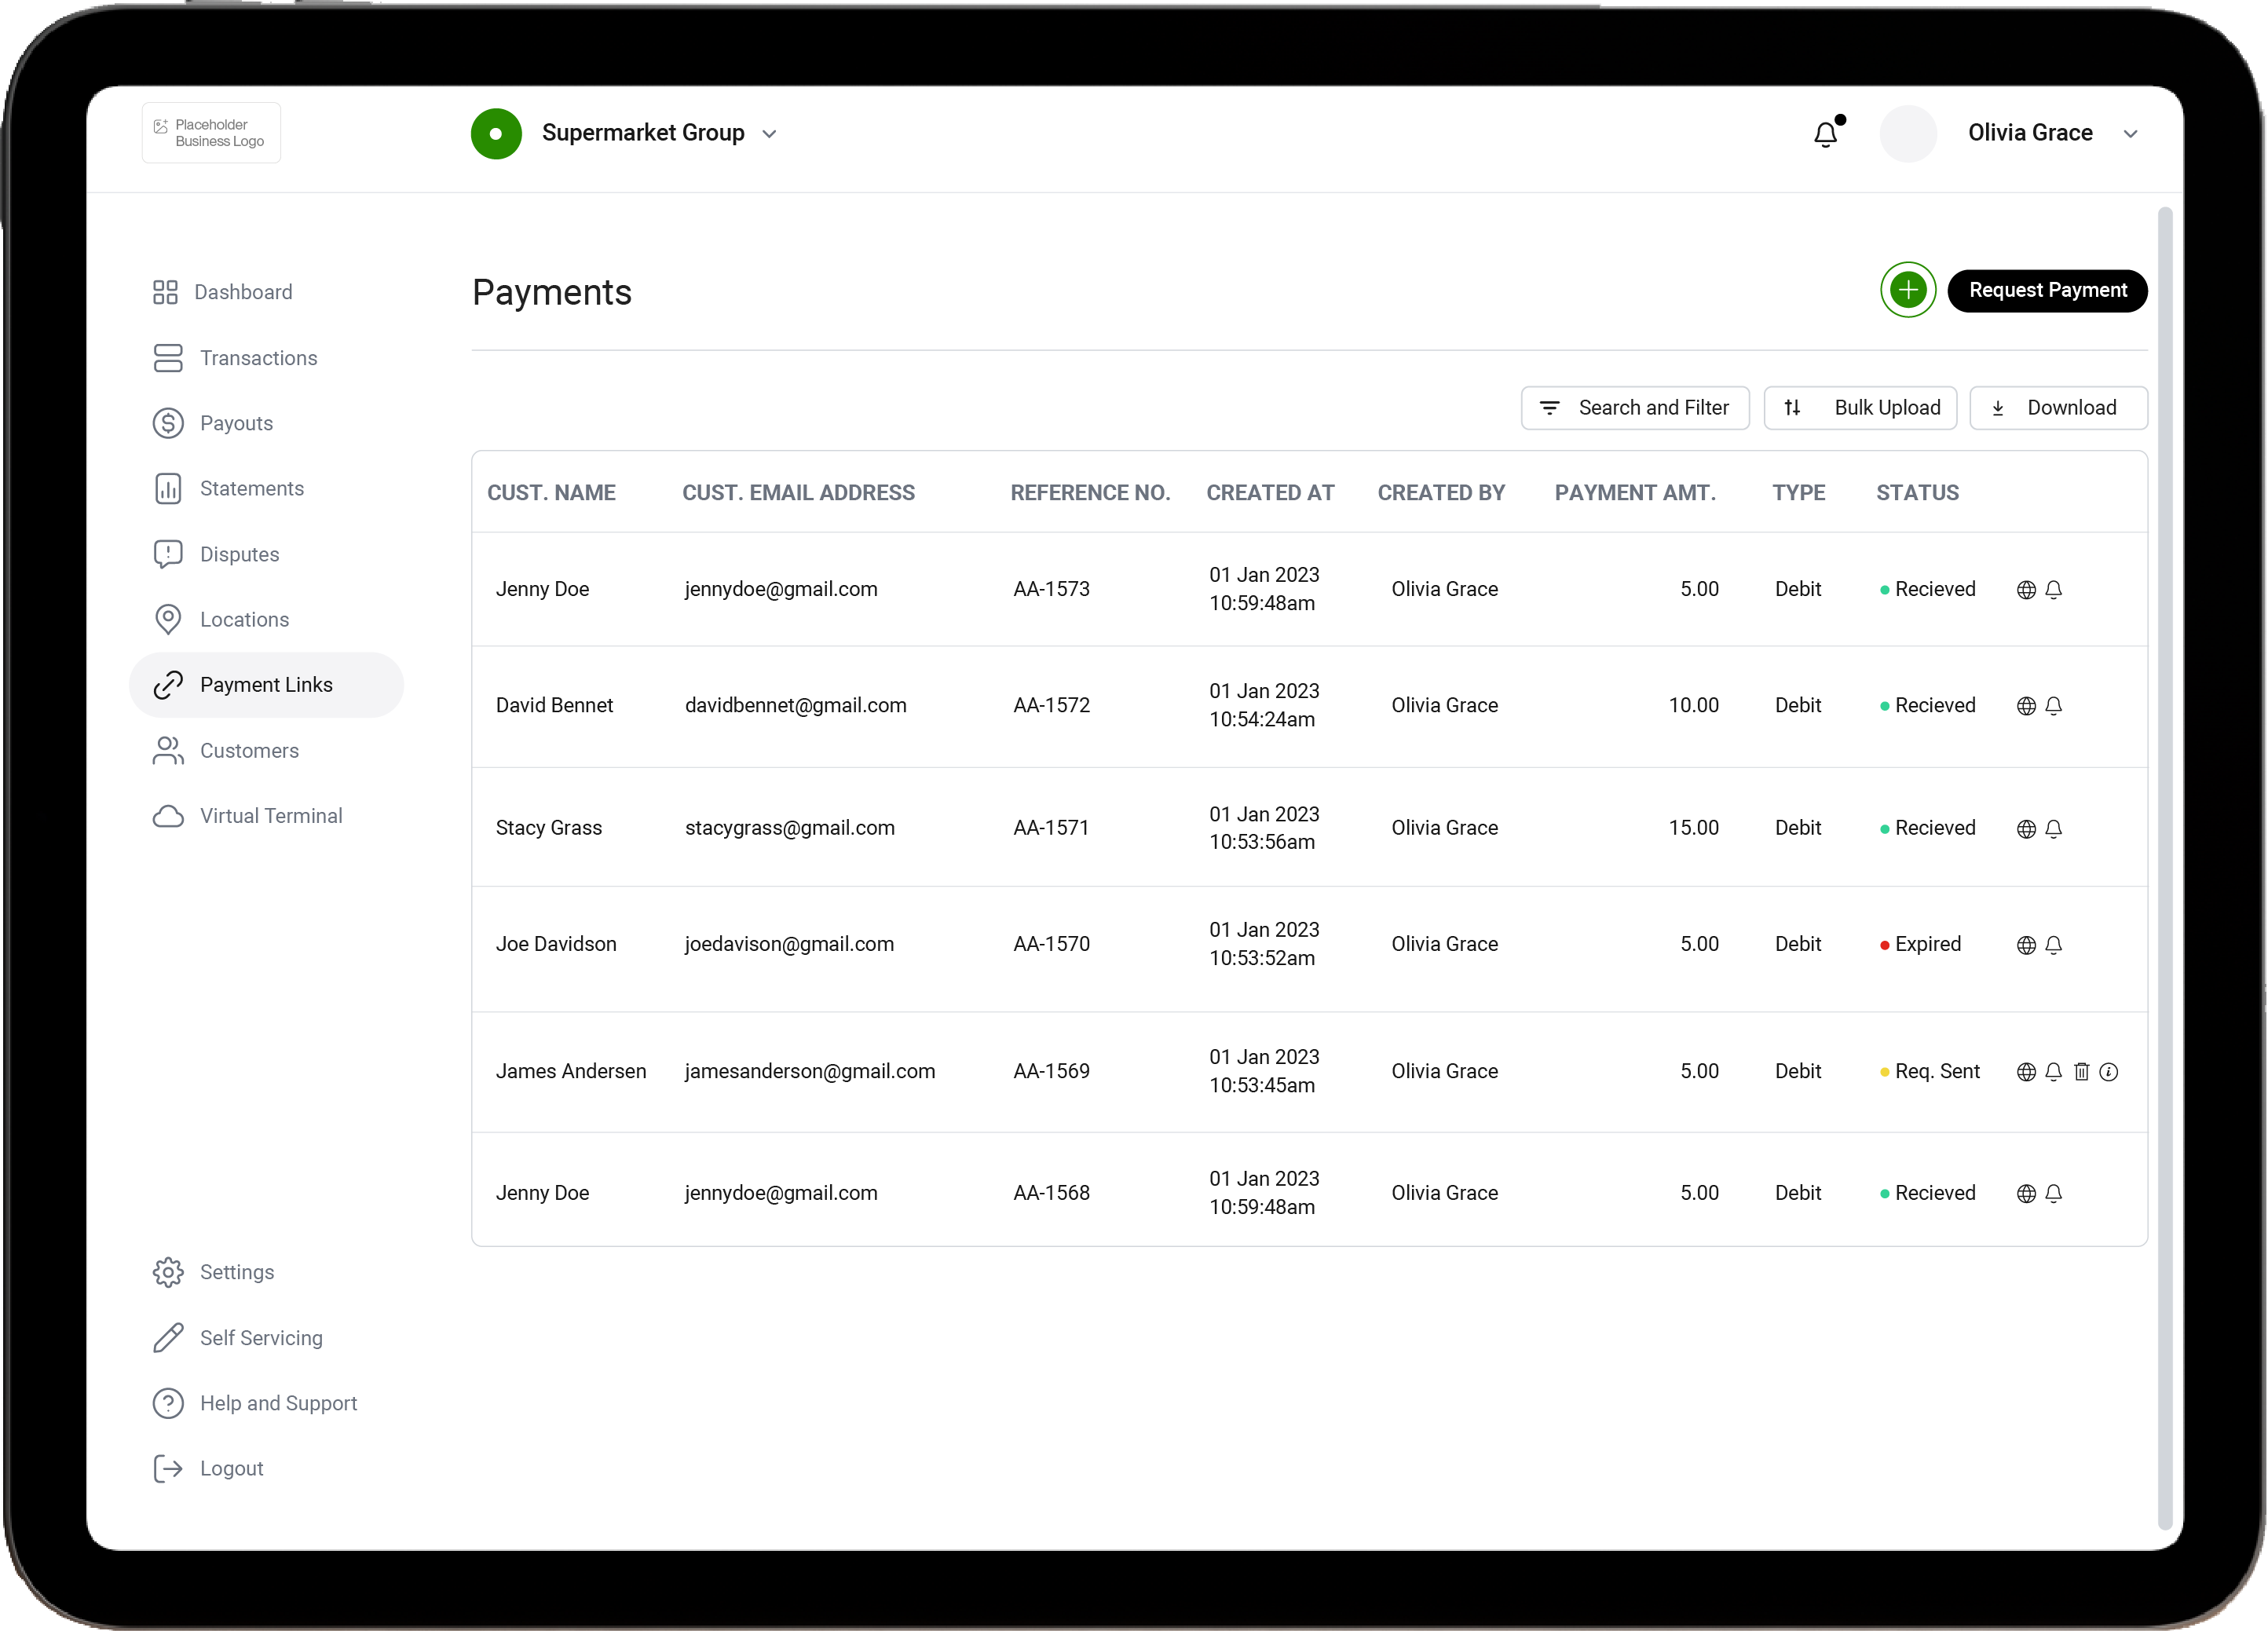Open Dashboard in sidebar

pos(222,292)
